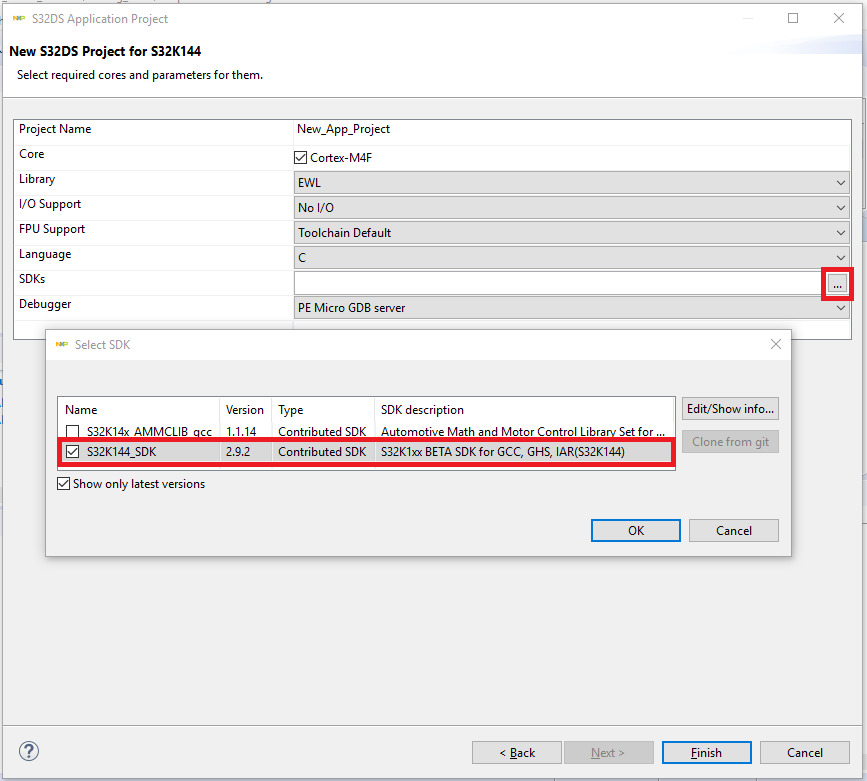This screenshot has width=867, height=781.
Task: Click the Next > wizard button
Action: tap(608, 753)
